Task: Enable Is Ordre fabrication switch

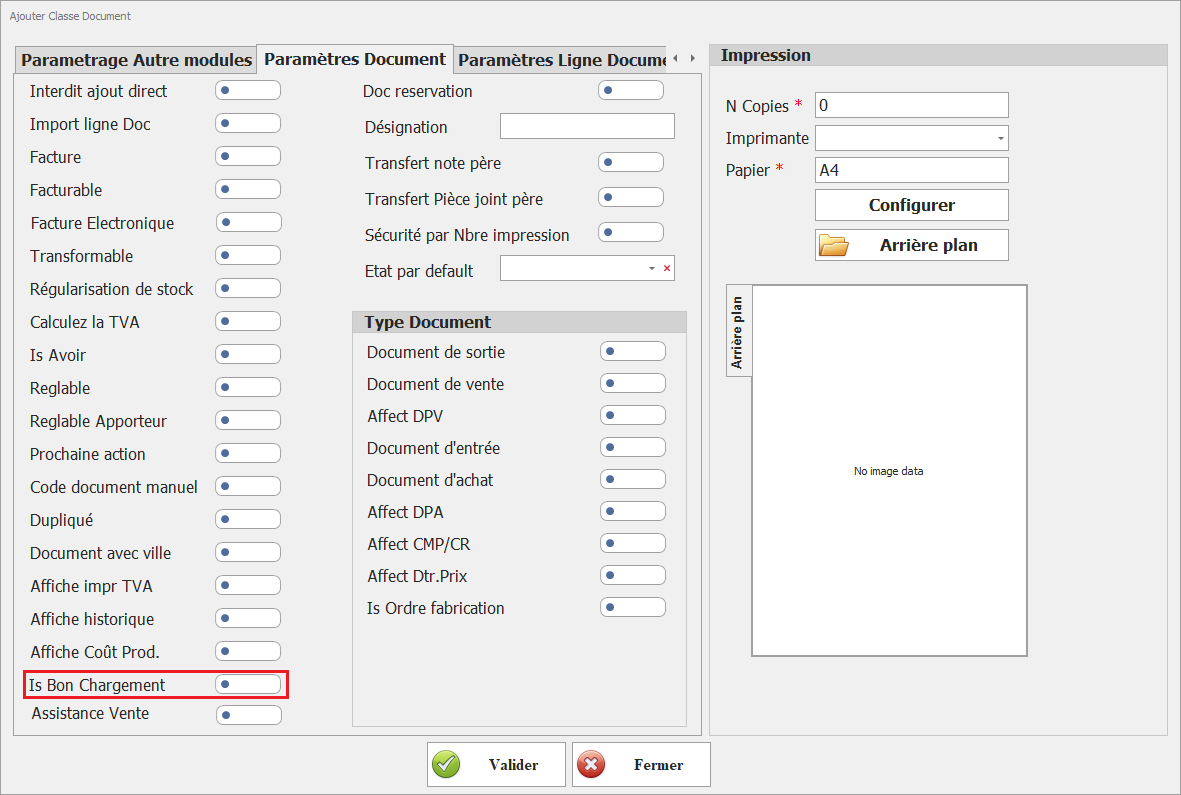Action: 633,608
